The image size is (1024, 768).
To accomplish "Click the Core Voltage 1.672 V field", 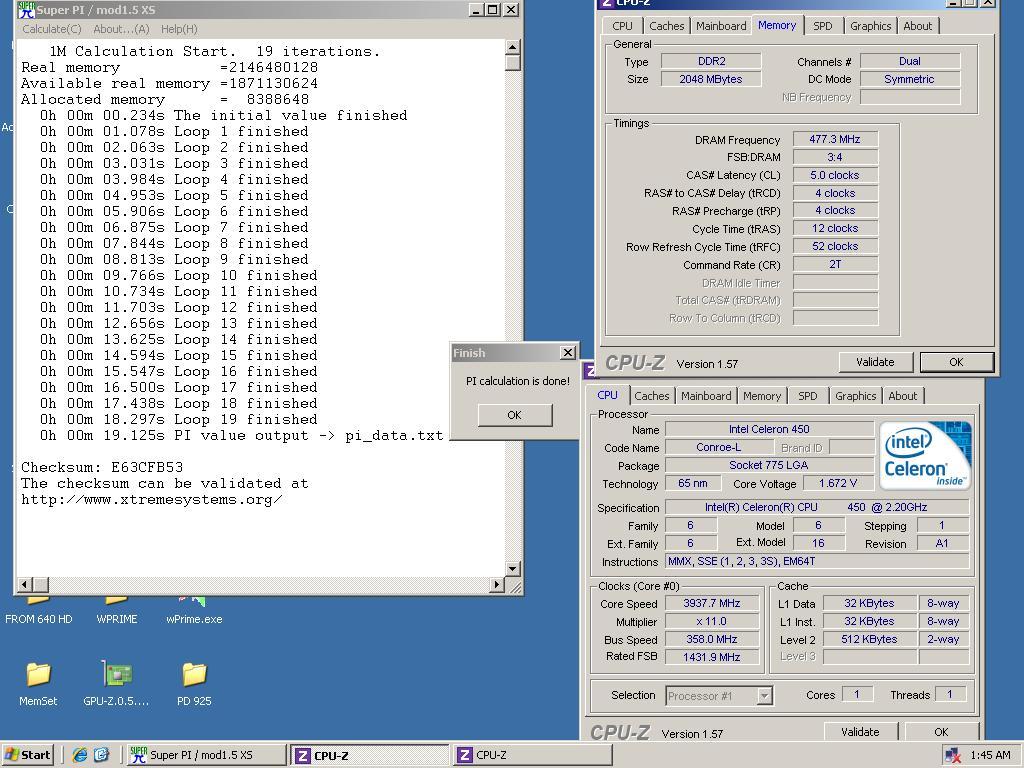I will point(839,483).
